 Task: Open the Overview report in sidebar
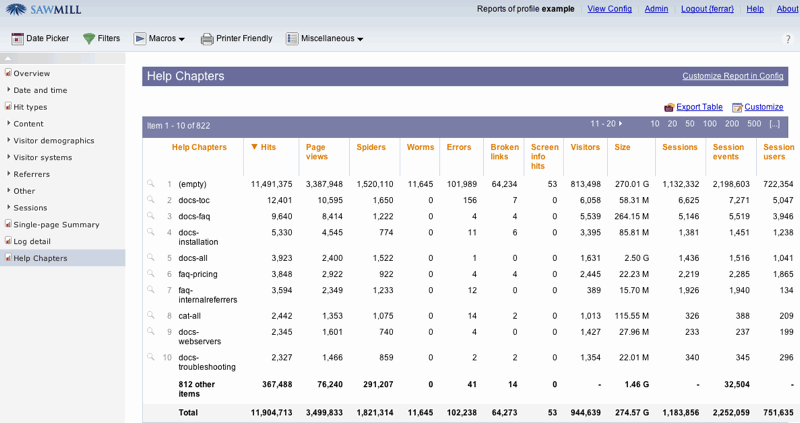(x=31, y=73)
